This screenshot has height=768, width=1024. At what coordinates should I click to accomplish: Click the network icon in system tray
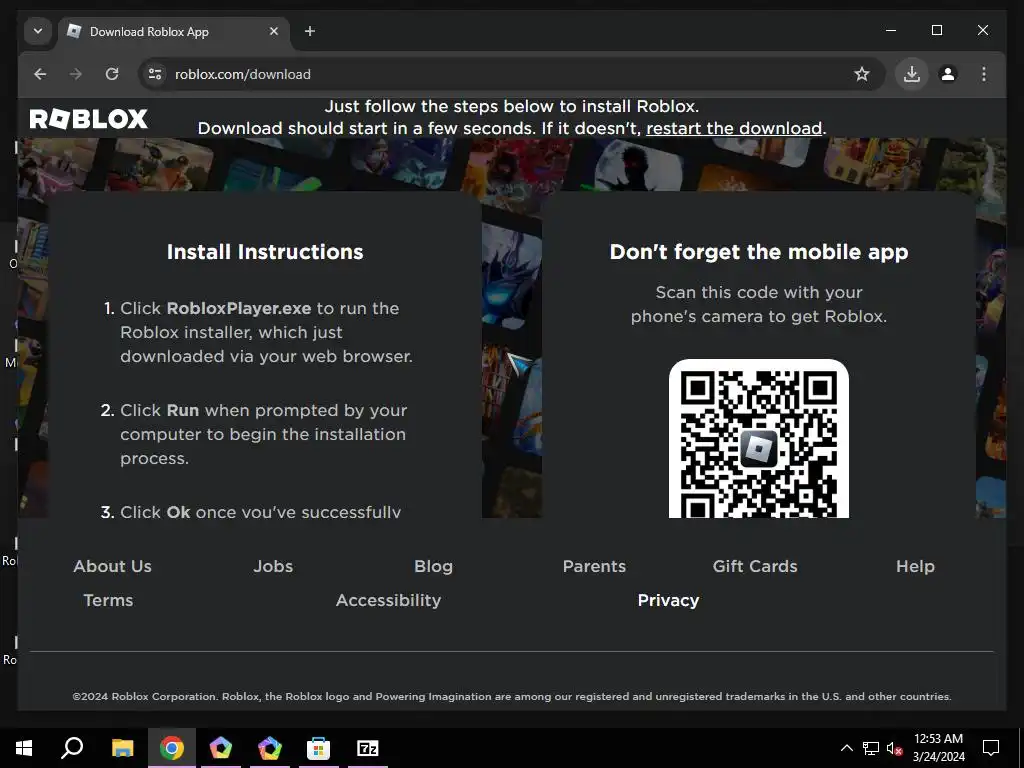(871, 748)
